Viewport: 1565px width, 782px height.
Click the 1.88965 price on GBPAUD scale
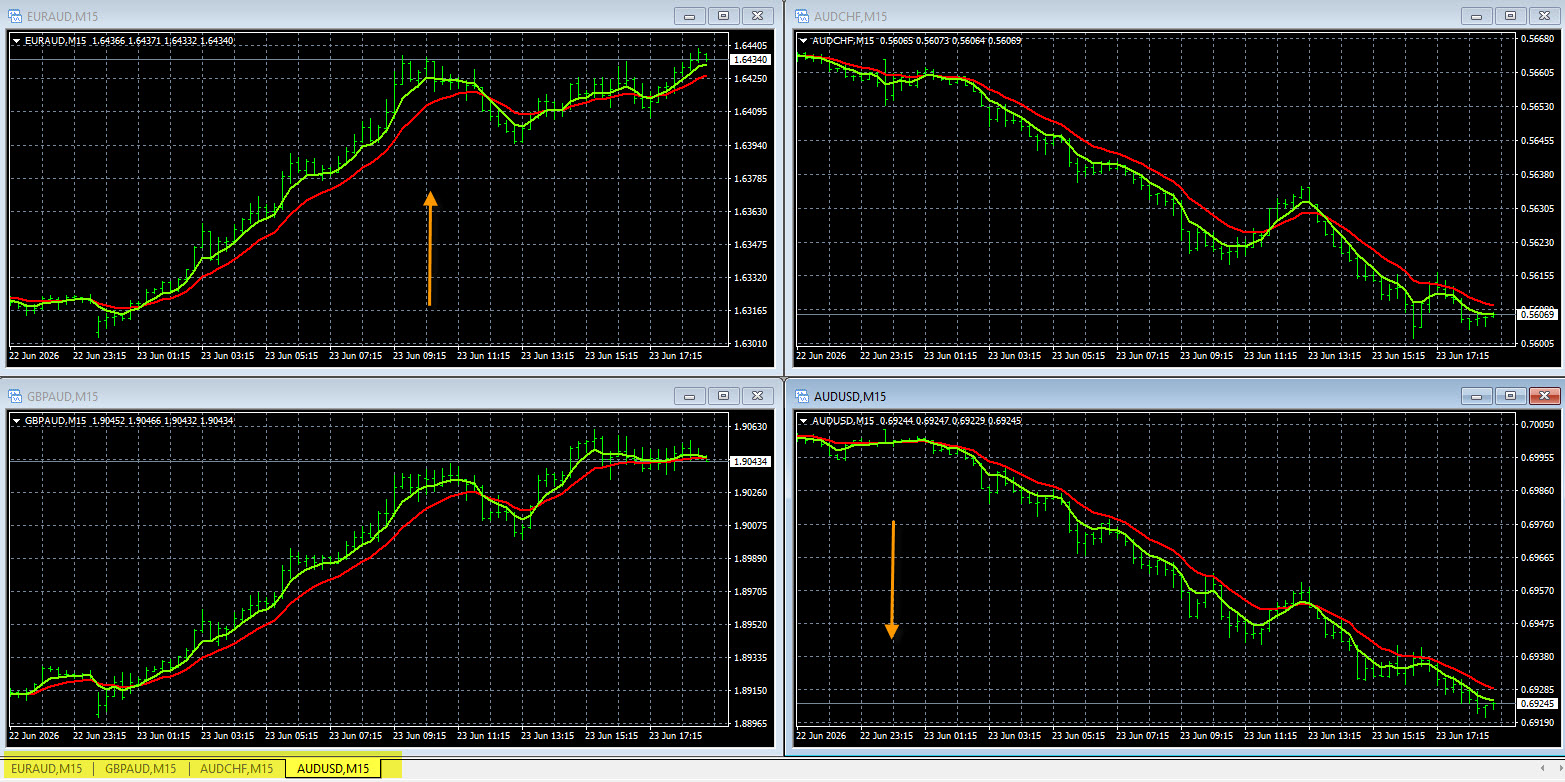pyautogui.click(x=750, y=723)
